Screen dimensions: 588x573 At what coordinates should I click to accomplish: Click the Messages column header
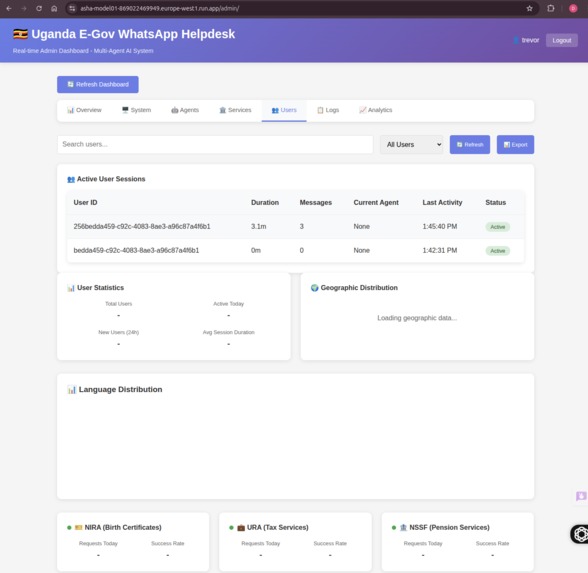tap(316, 202)
